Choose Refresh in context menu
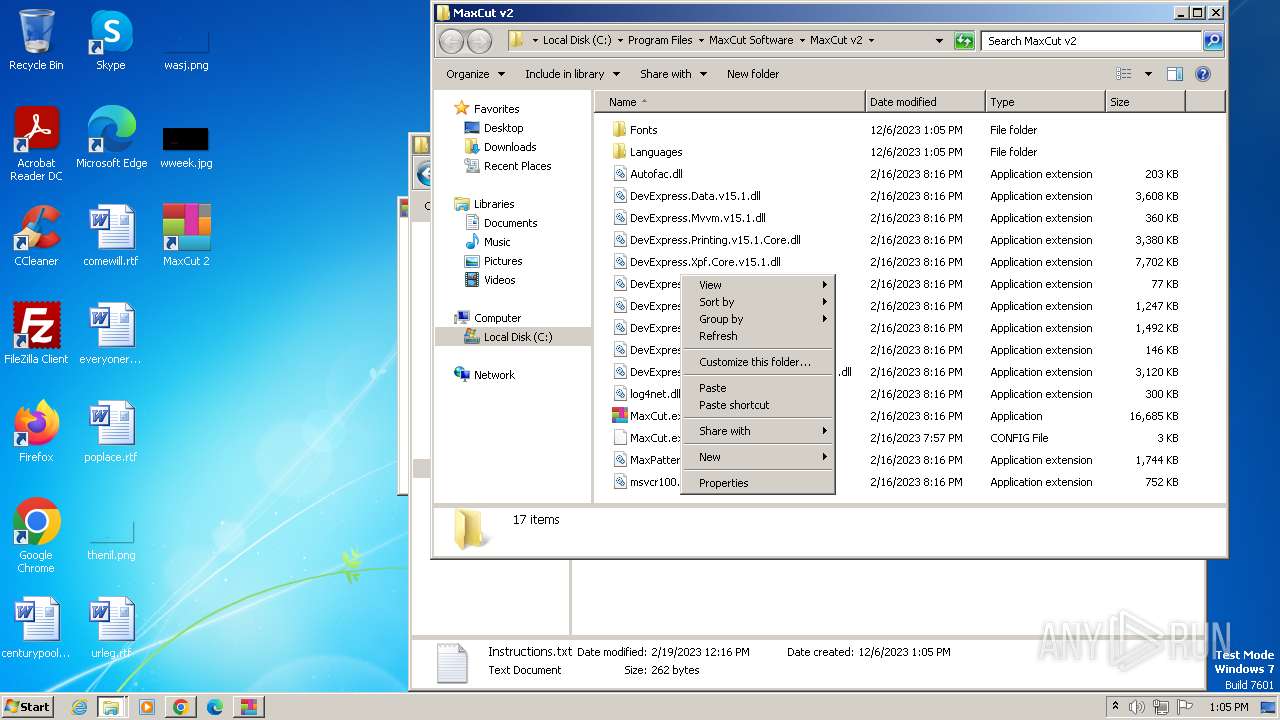1280x720 pixels. 758,336
